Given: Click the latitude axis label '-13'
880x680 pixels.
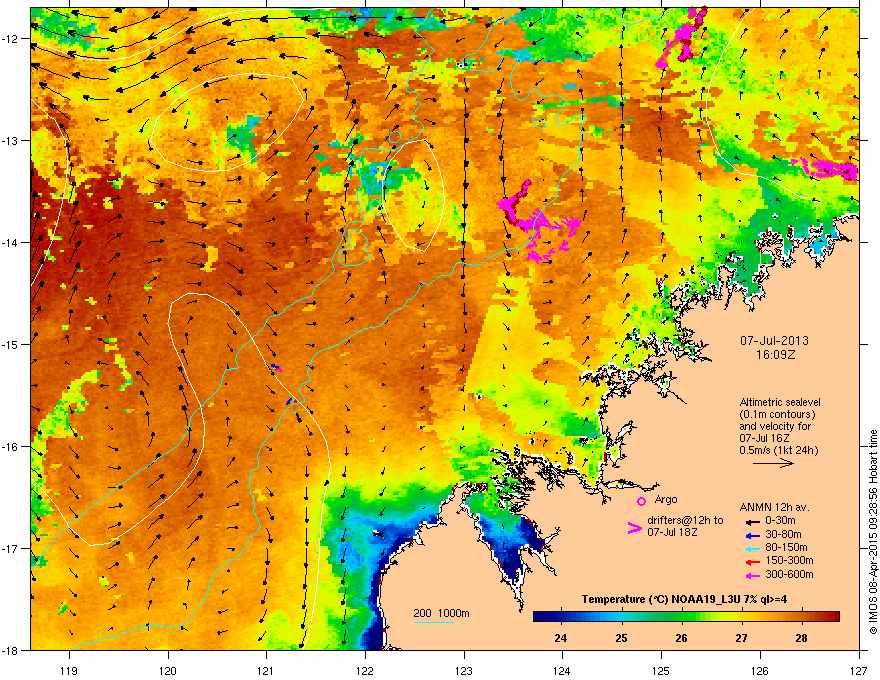Looking at the screenshot, I should point(10,141).
